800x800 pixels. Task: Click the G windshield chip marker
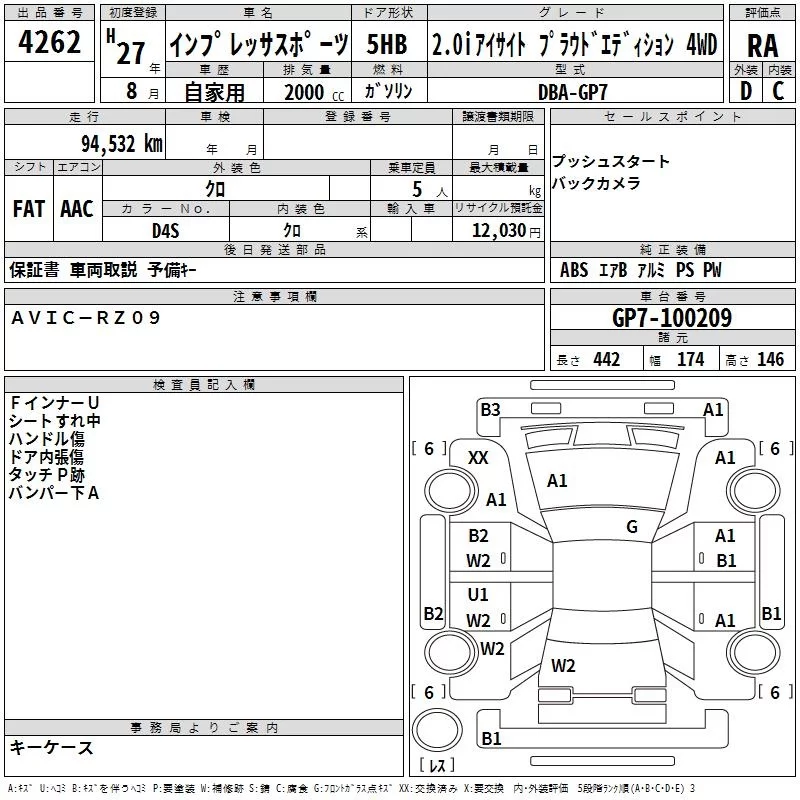pos(632,527)
